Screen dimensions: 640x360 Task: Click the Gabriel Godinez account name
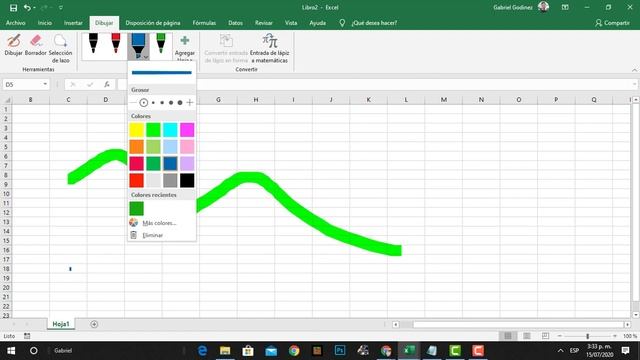513,7
